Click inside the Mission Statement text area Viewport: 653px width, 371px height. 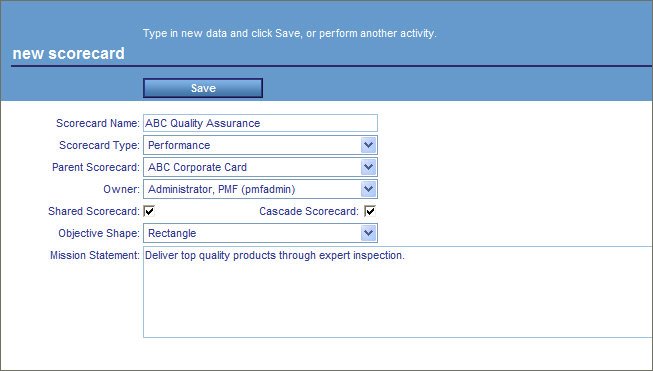point(398,292)
